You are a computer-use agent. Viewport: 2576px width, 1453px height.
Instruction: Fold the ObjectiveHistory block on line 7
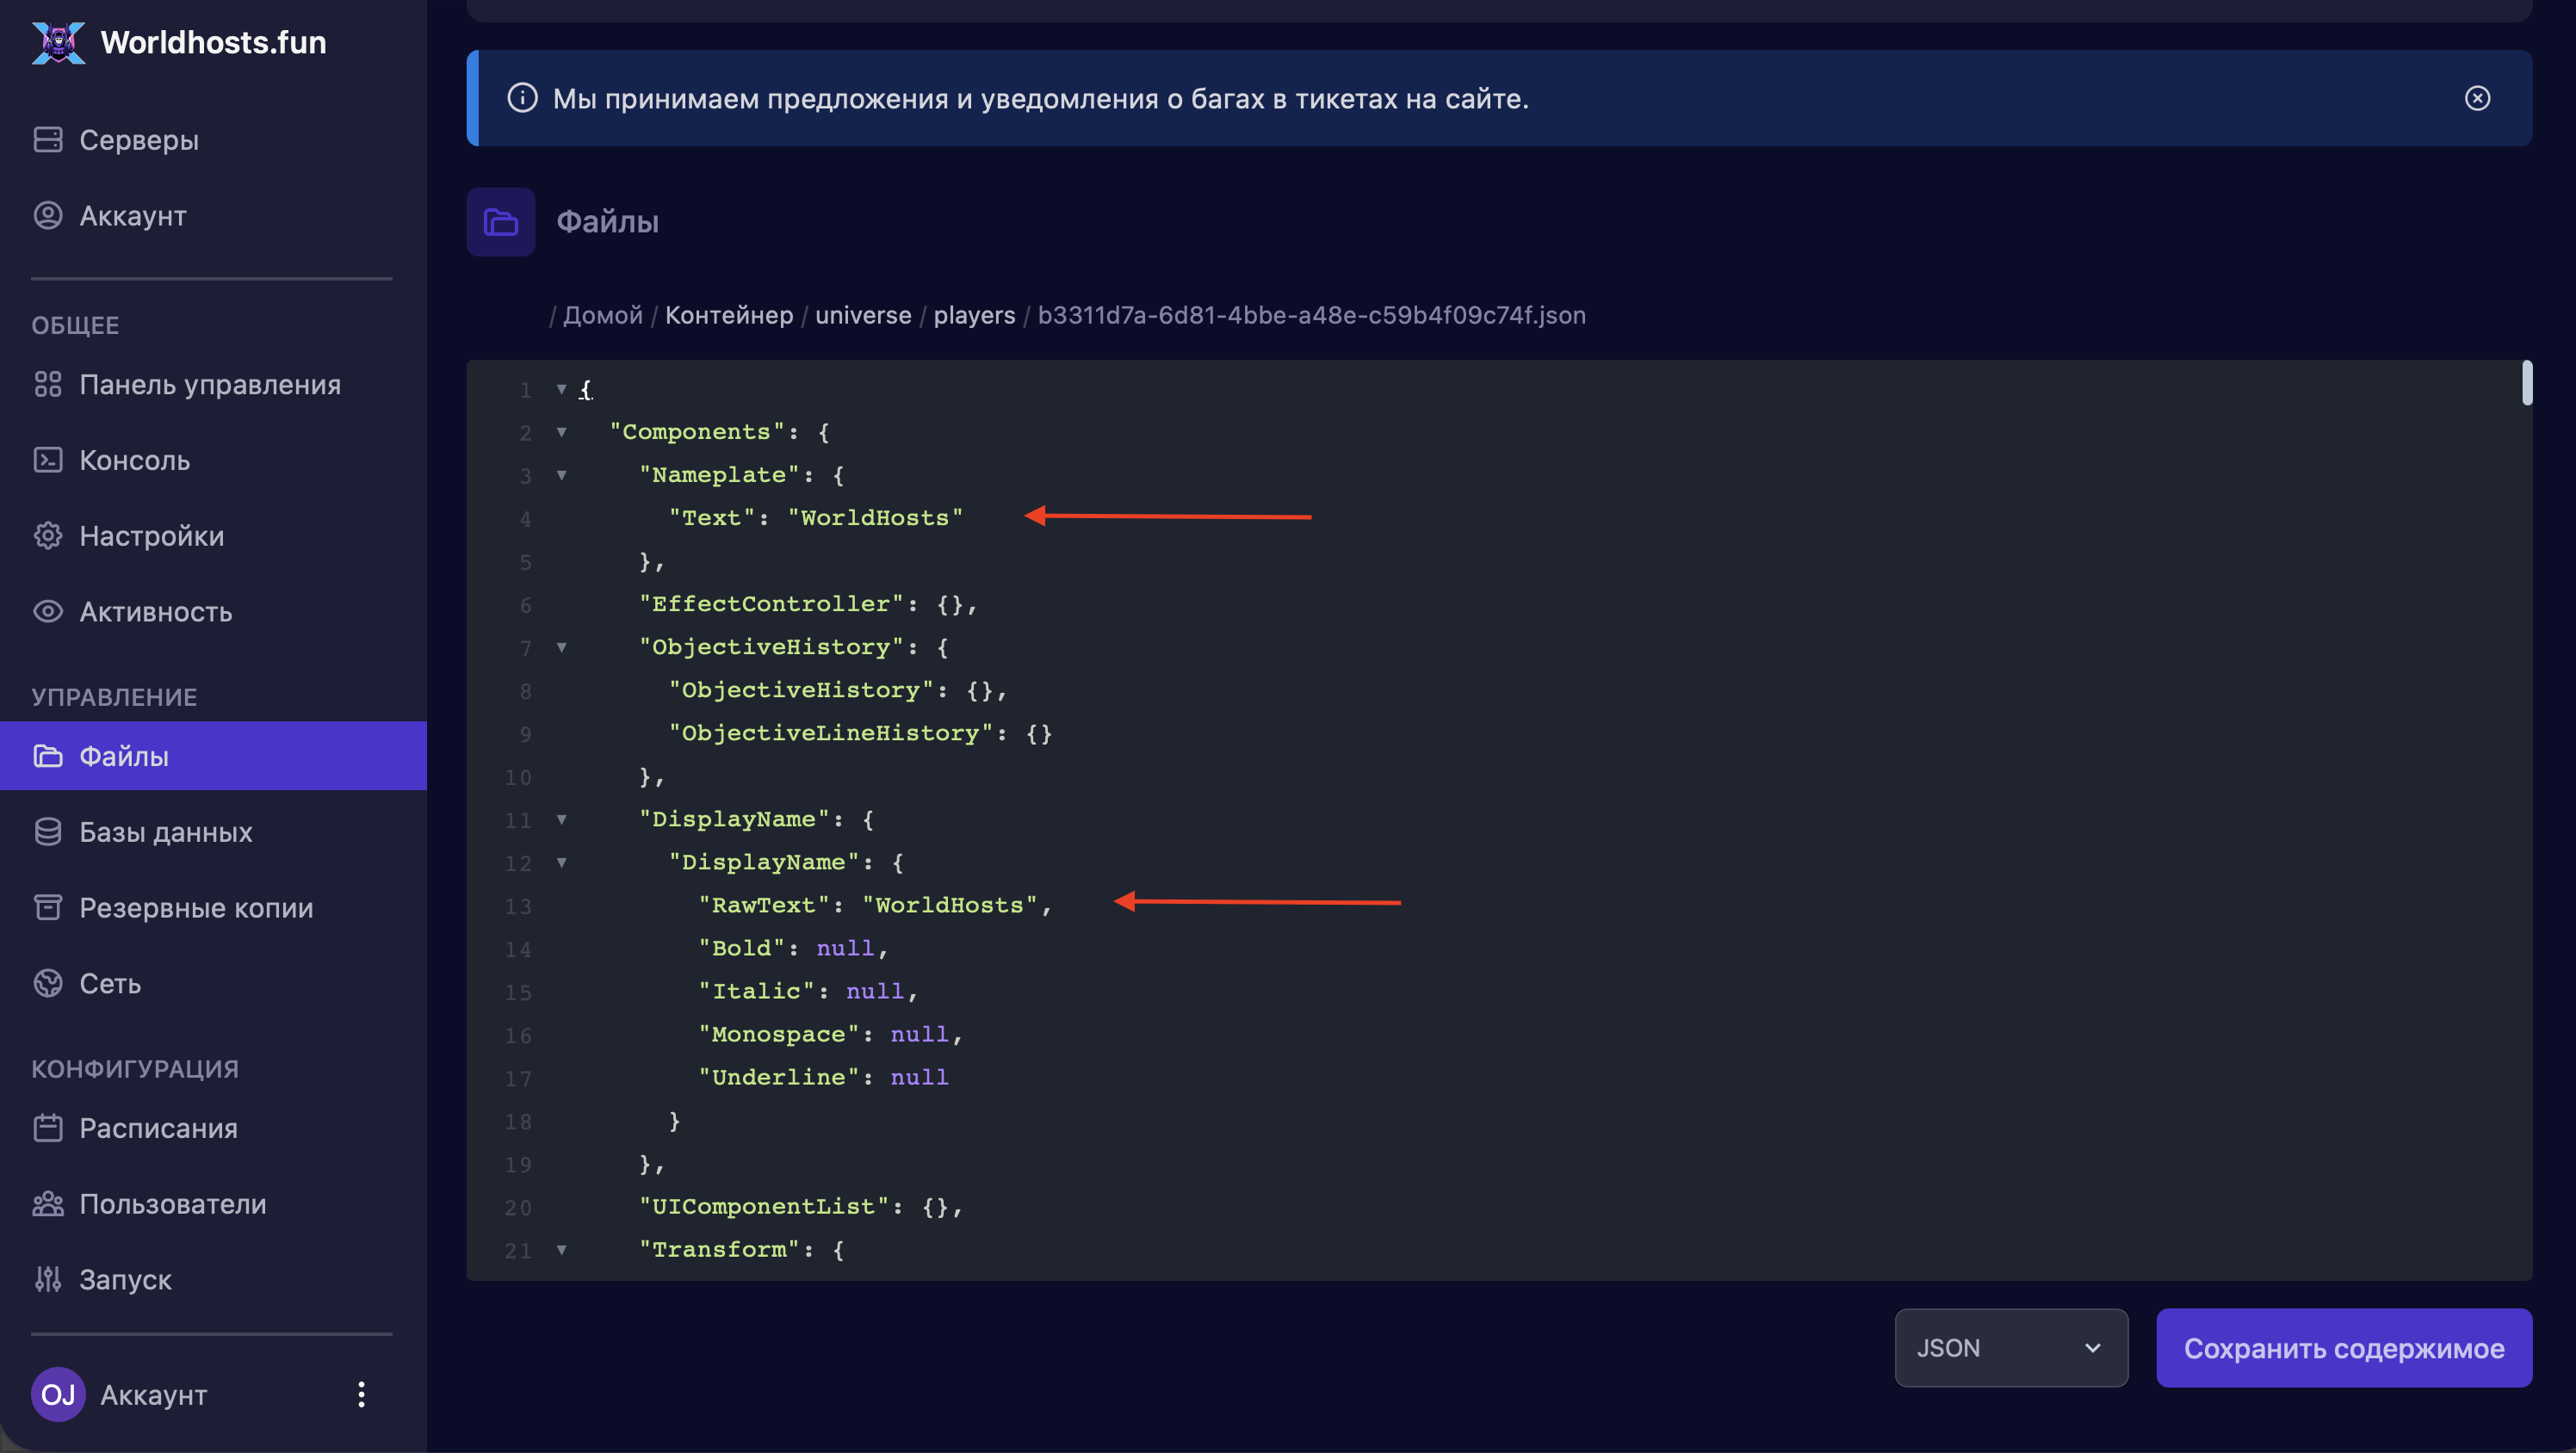pos(561,647)
